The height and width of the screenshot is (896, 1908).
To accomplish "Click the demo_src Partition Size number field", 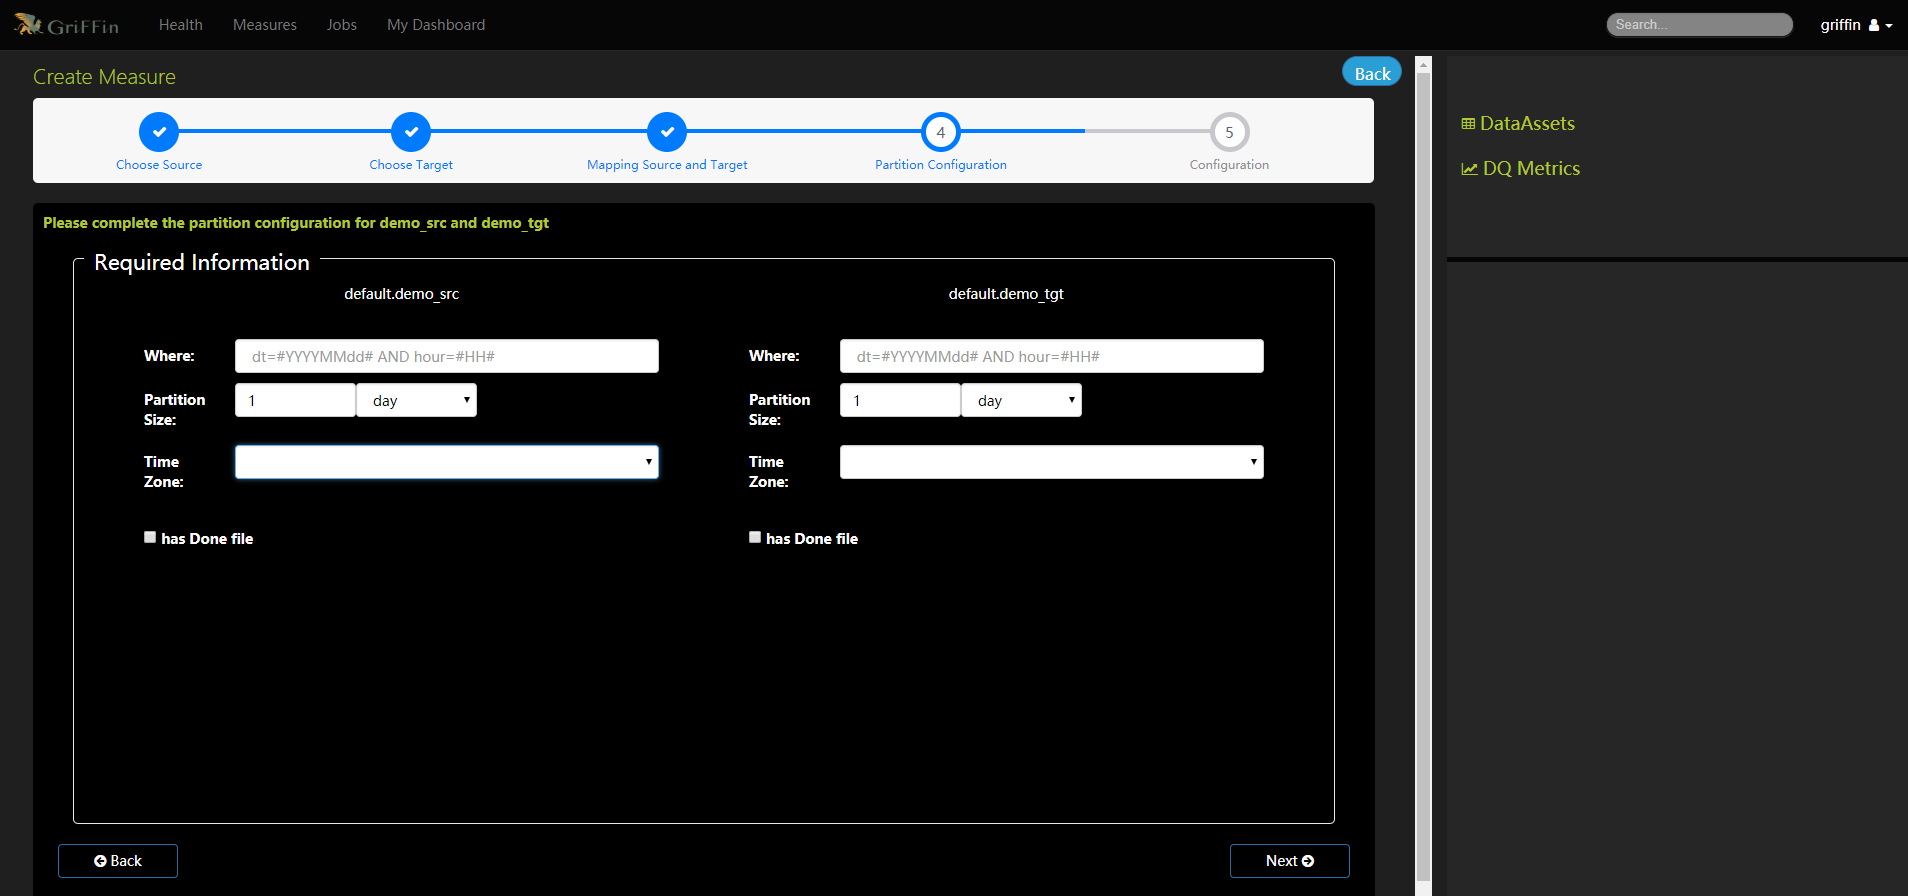I will (296, 400).
